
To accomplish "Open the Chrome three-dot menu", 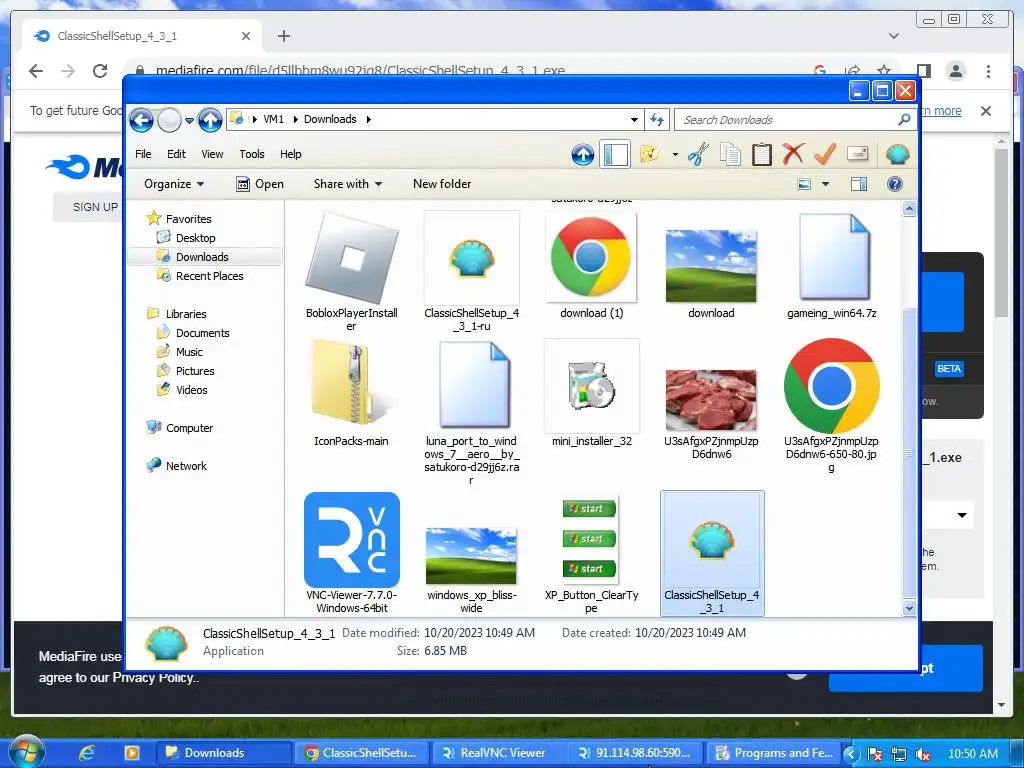I will click(x=989, y=71).
